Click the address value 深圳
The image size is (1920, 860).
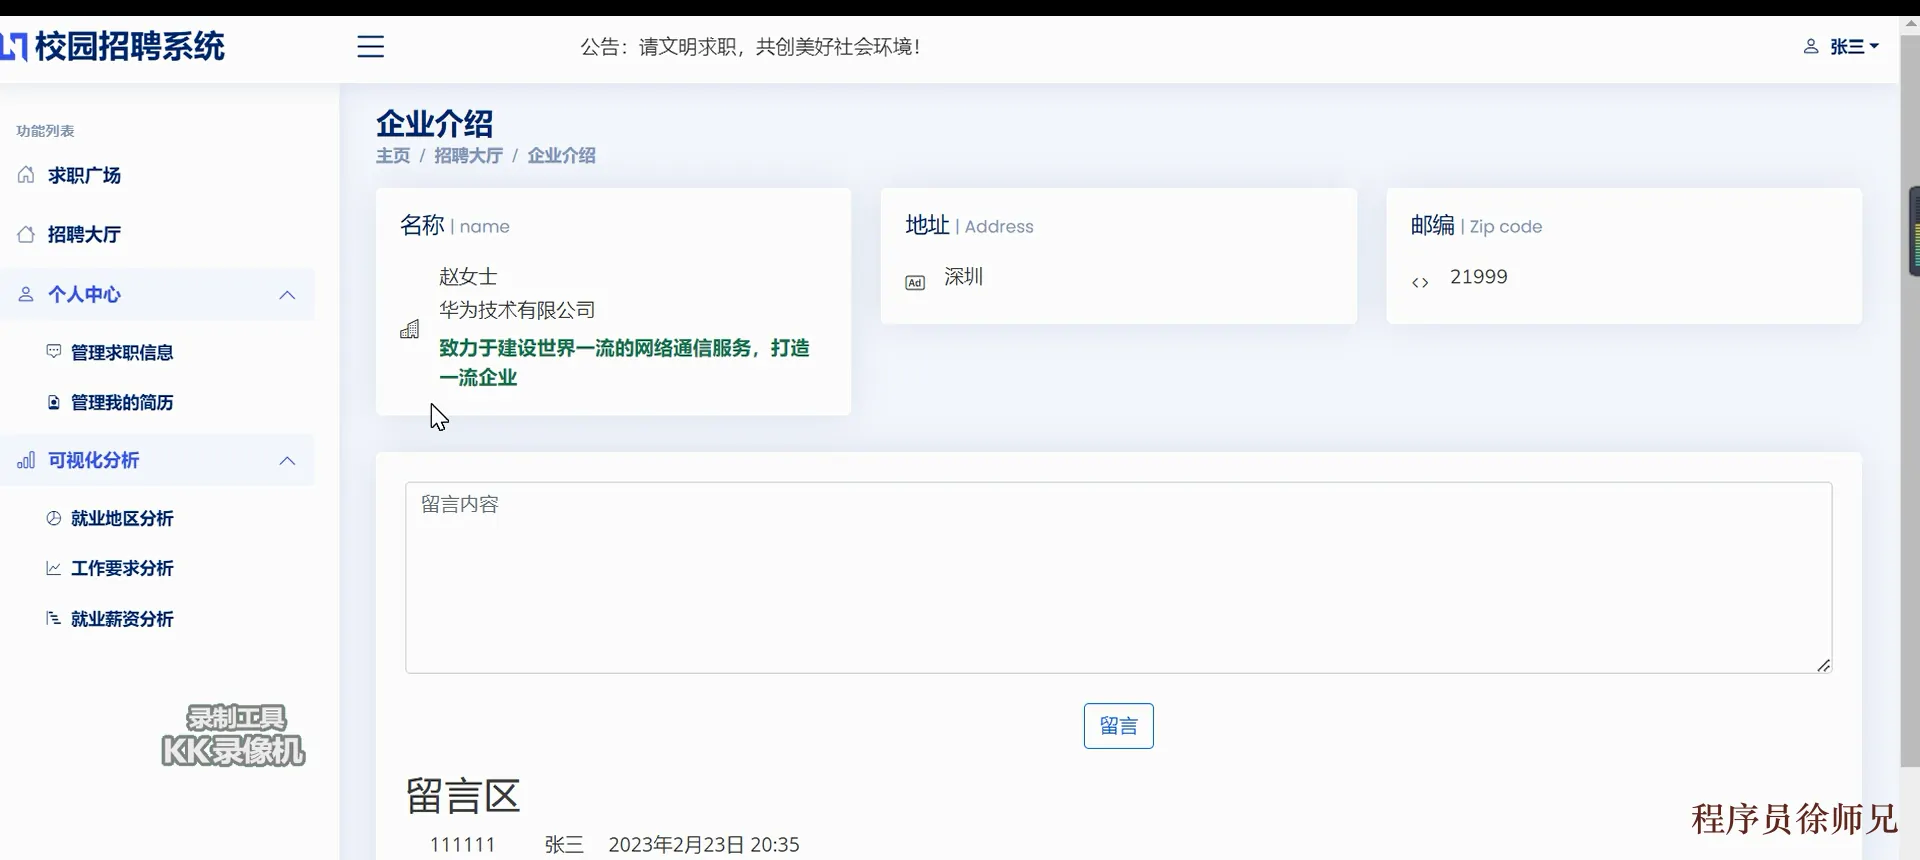[964, 277]
